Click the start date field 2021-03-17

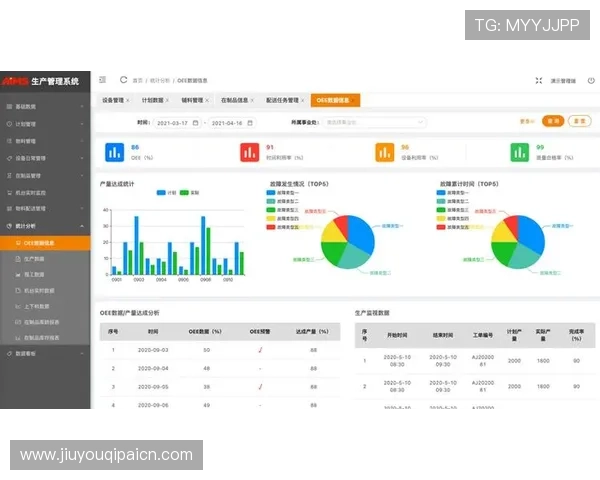178,122
